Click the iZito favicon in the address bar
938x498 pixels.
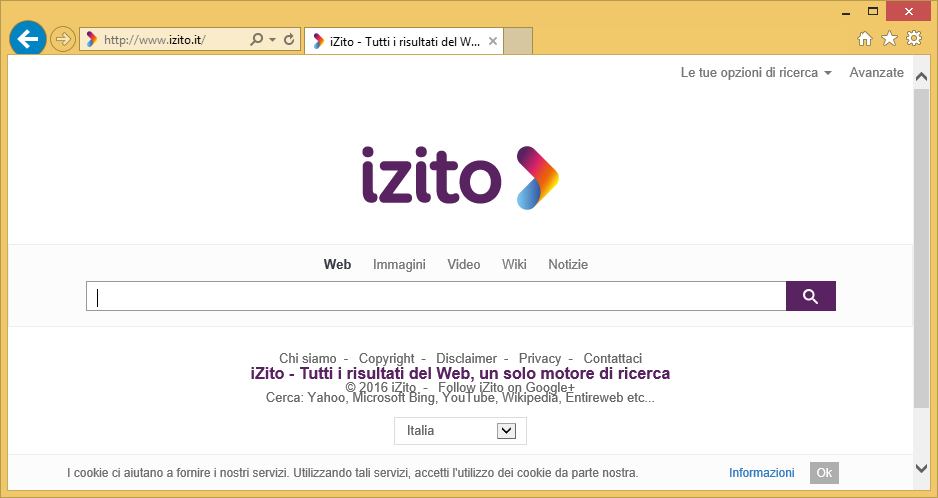[92, 40]
